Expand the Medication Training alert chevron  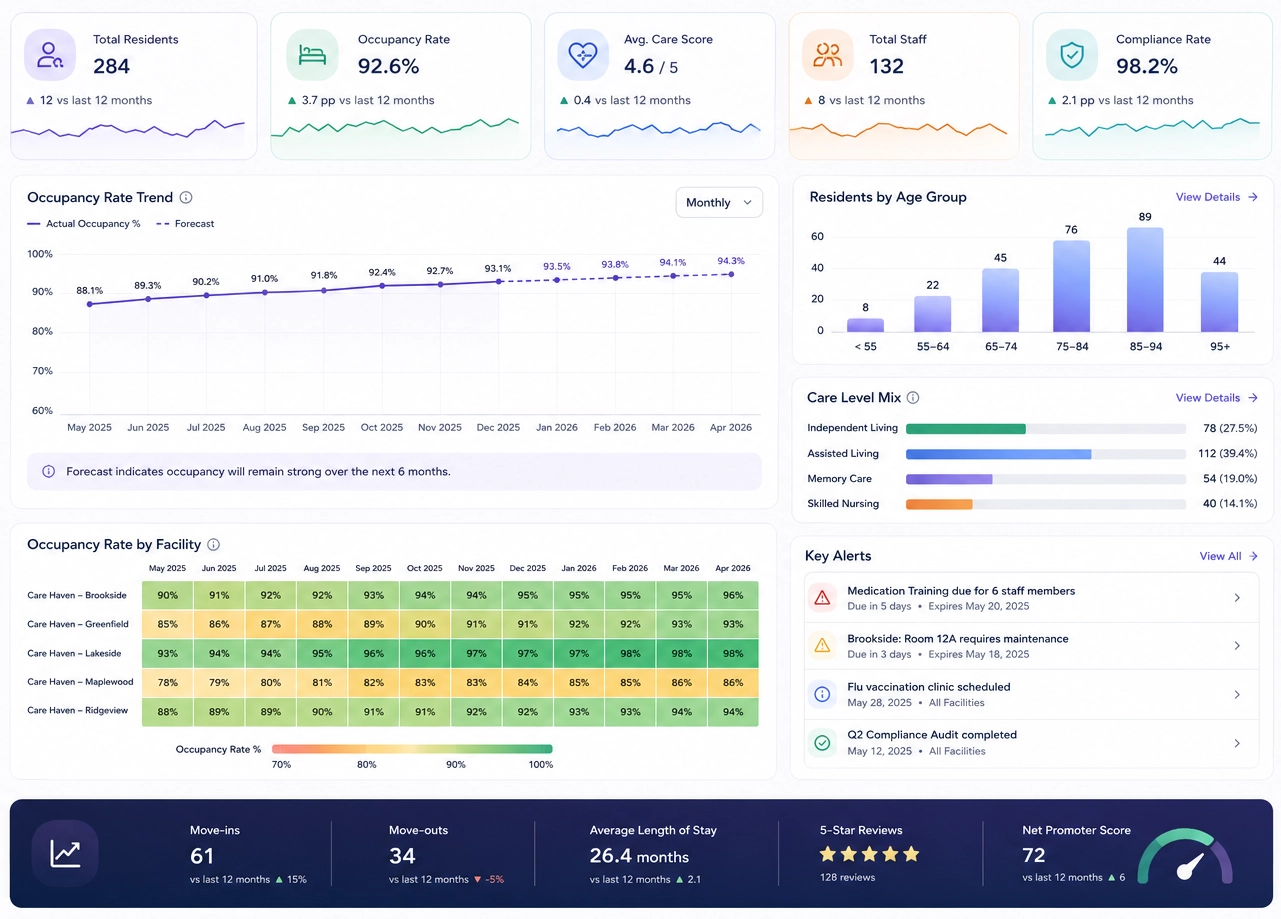tap(1237, 598)
